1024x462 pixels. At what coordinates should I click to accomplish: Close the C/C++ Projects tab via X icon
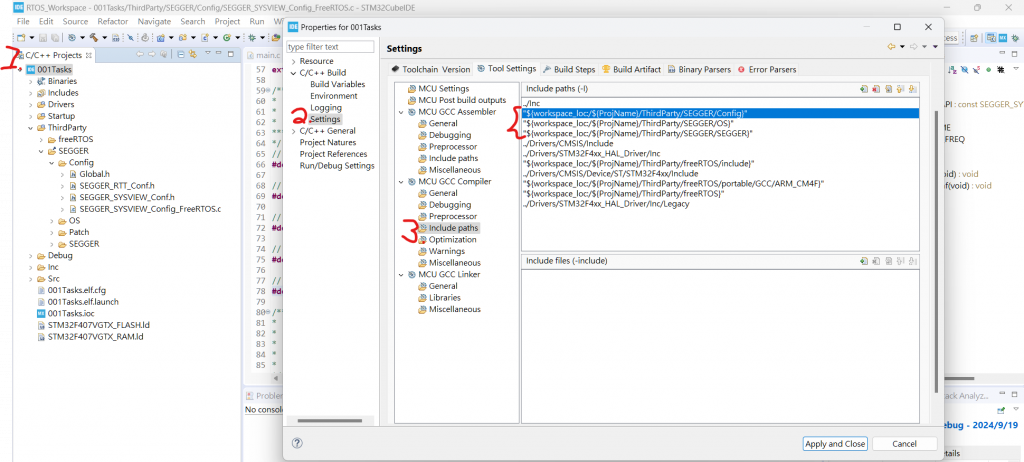pyautogui.click(x=90, y=55)
